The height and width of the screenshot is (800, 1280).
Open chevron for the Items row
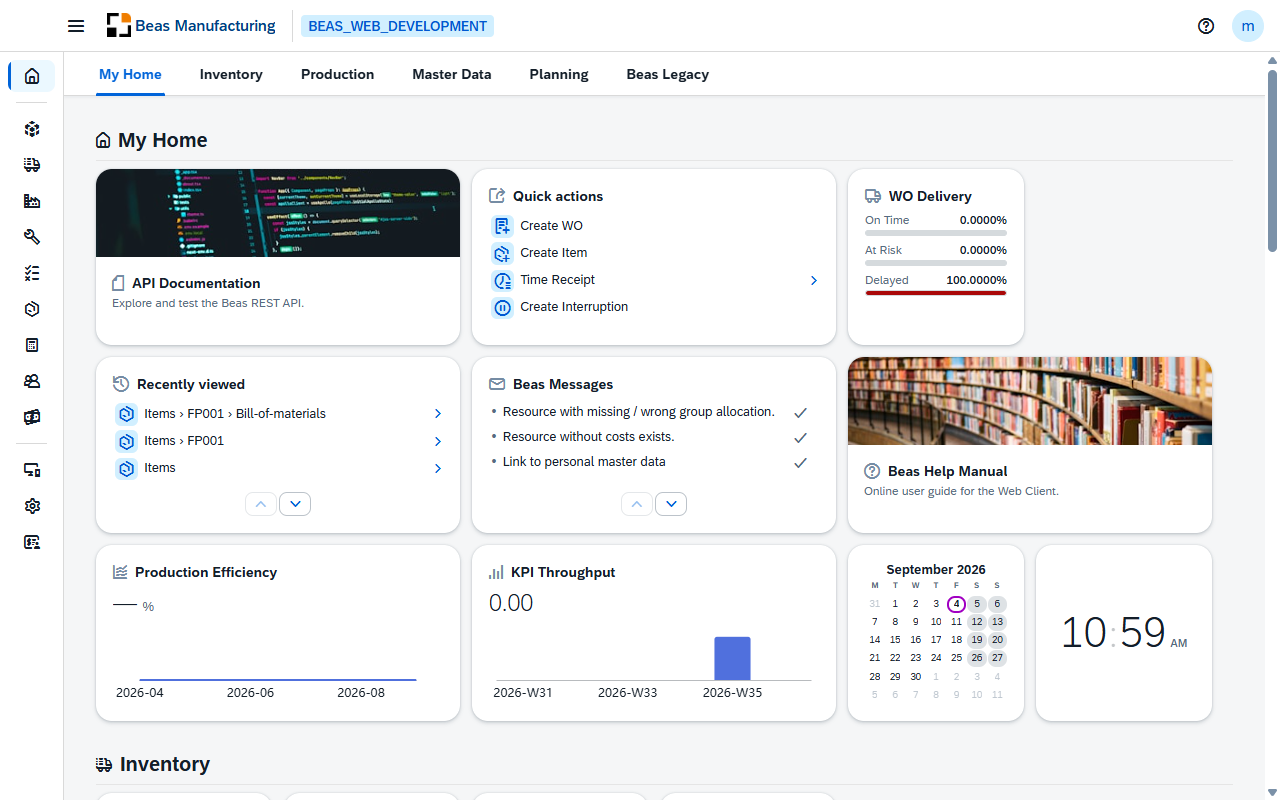(x=438, y=468)
